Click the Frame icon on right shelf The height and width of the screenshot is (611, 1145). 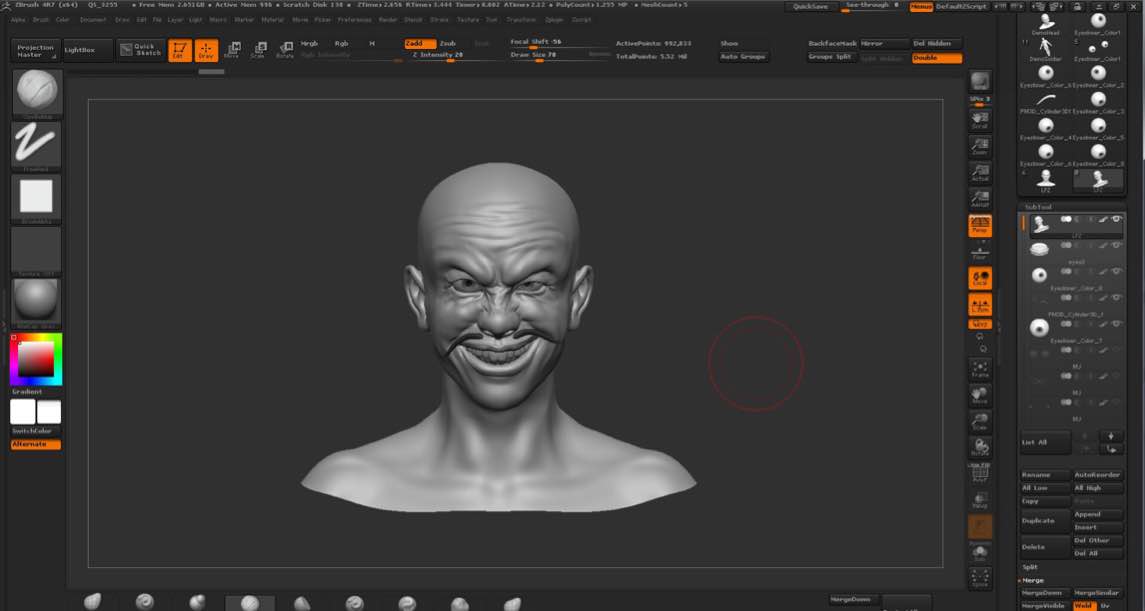click(x=980, y=369)
